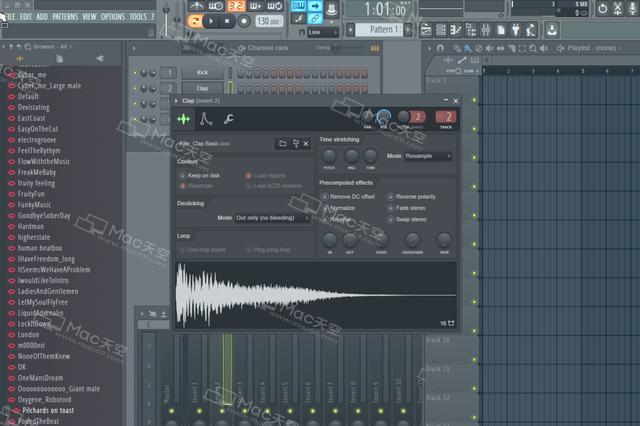Expand the Channel rack options arrow
This screenshot has height=426, width=640.
pyautogui.click(x=133, y=48)
